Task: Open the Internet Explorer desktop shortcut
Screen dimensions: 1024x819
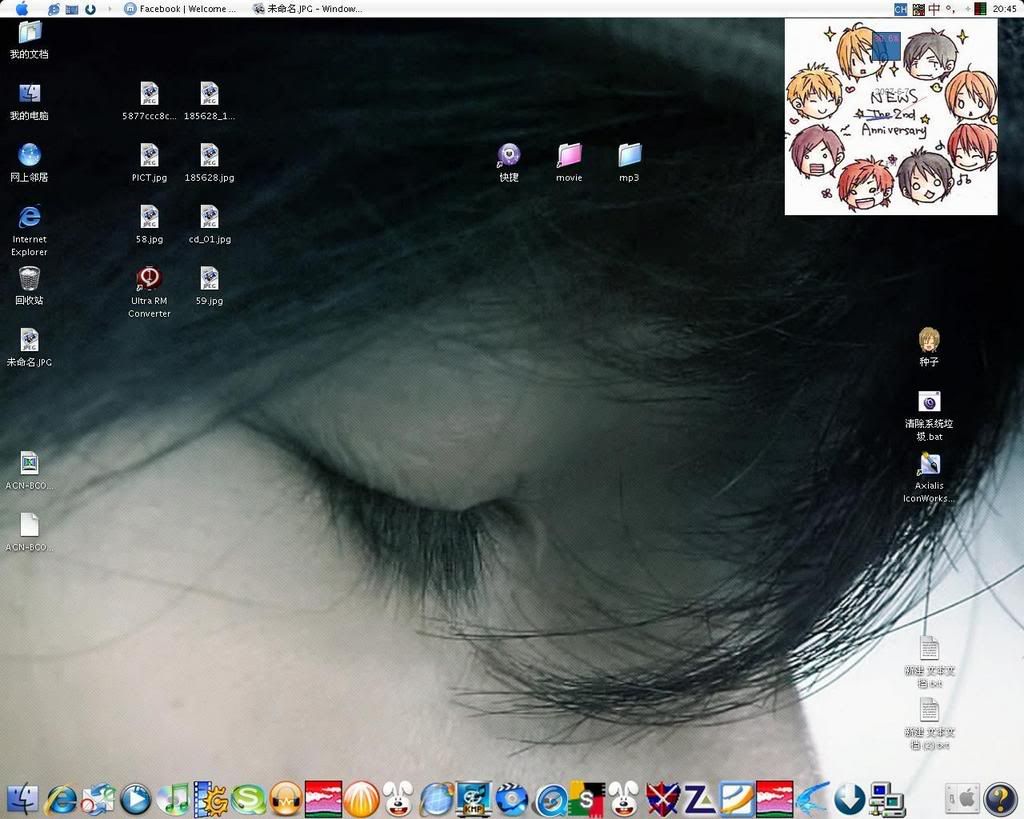Action: [x=29, y=217]
